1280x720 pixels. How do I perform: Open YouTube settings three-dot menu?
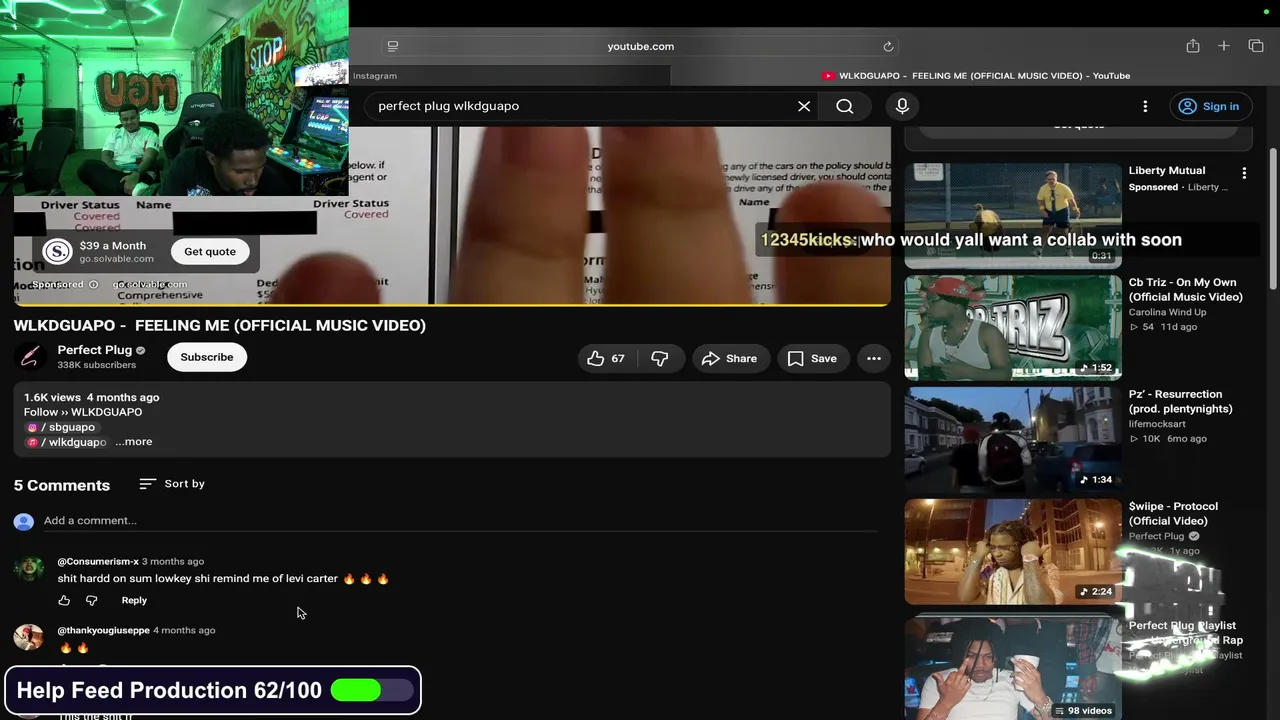coord(1145,106)
